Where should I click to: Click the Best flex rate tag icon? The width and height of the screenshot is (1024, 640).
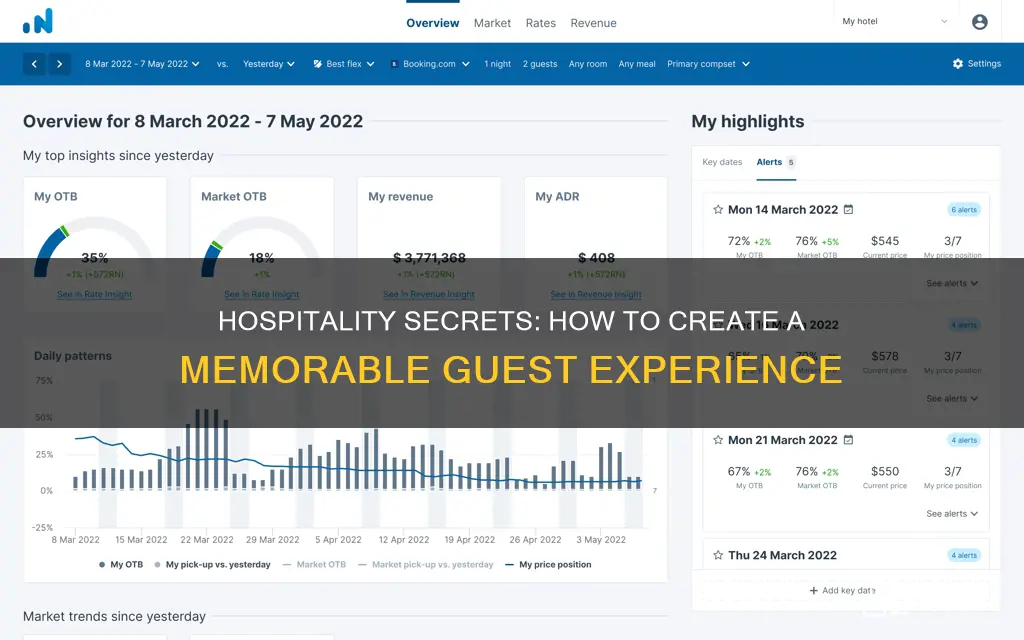click(x=317, y=64)
